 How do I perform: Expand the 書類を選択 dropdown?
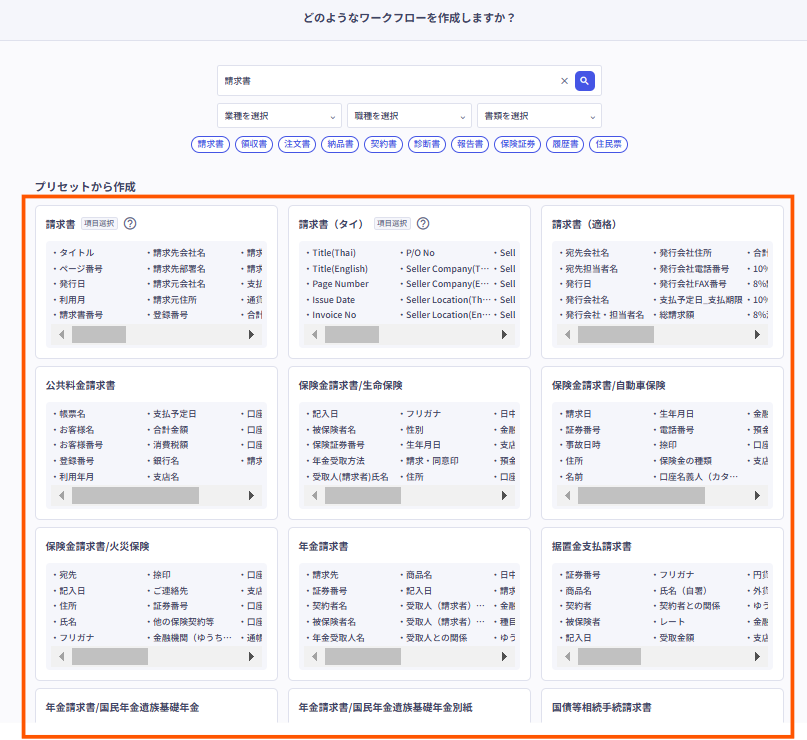(x=539, y=116)
